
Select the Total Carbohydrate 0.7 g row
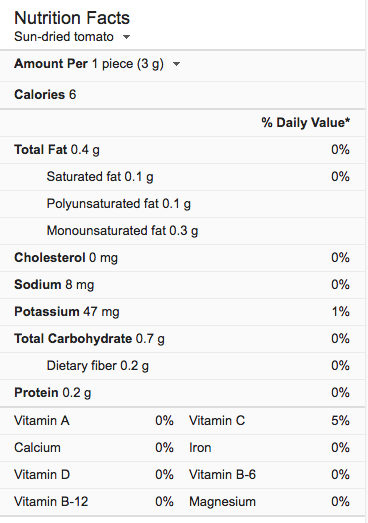pyautogui.click(x=182, y=339)
